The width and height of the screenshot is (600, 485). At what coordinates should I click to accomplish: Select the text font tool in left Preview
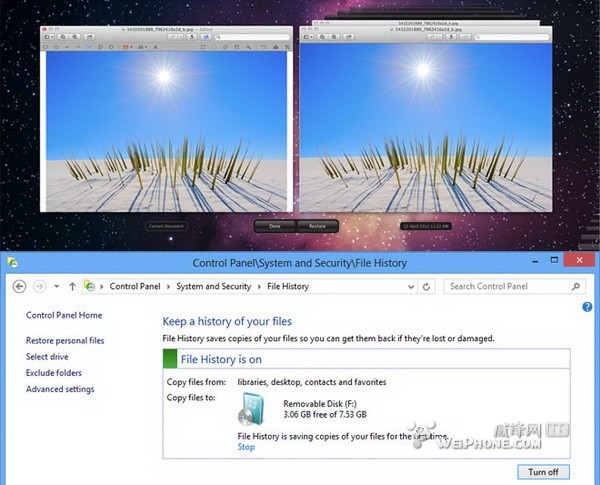pyautogui.click(x=155, y=47)
